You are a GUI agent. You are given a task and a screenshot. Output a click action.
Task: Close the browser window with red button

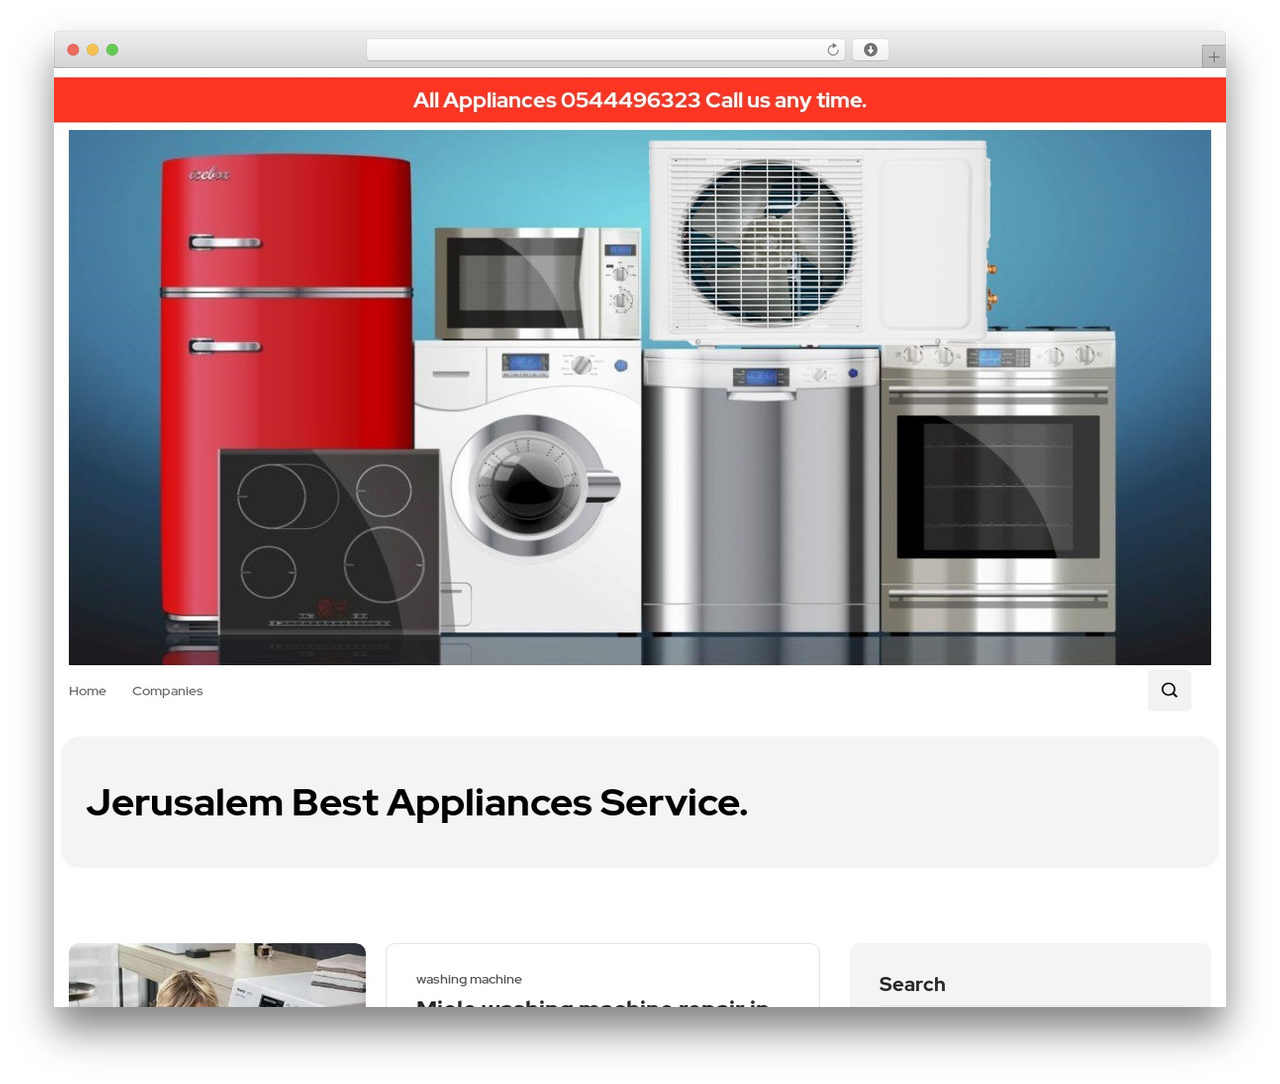(x=73, y=50)
